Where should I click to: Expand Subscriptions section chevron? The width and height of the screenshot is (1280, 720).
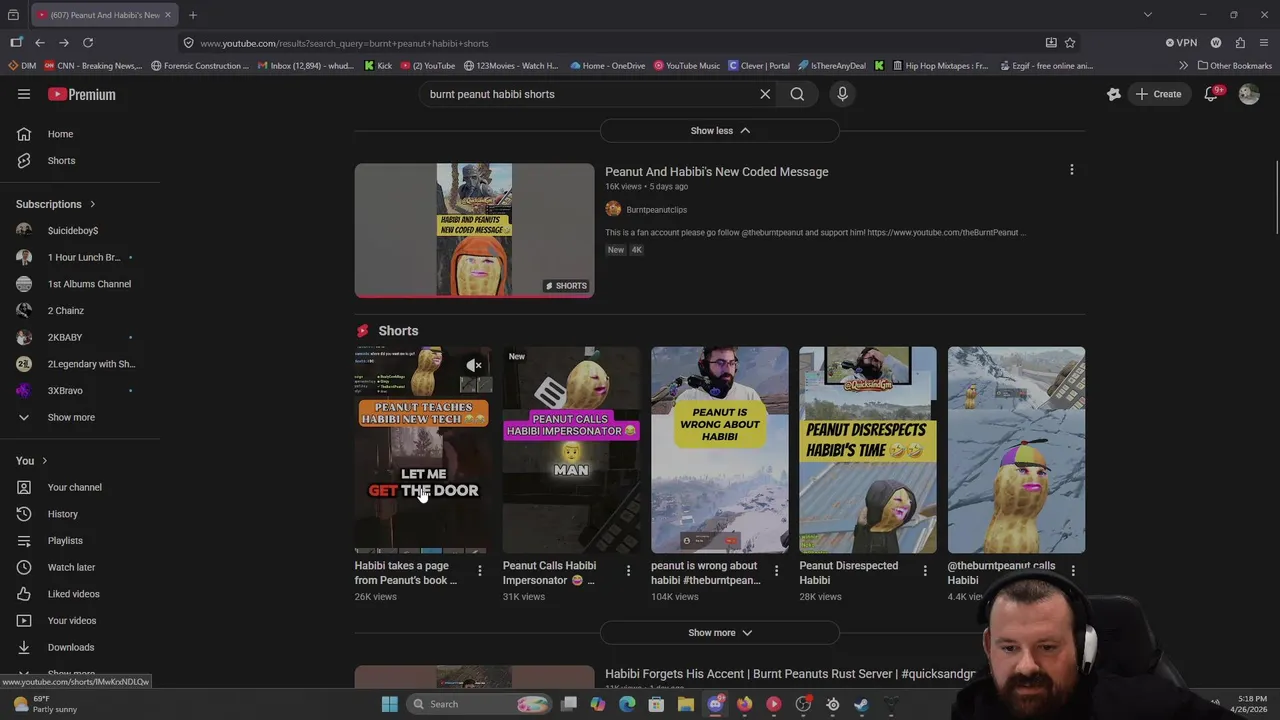[92, 204]
